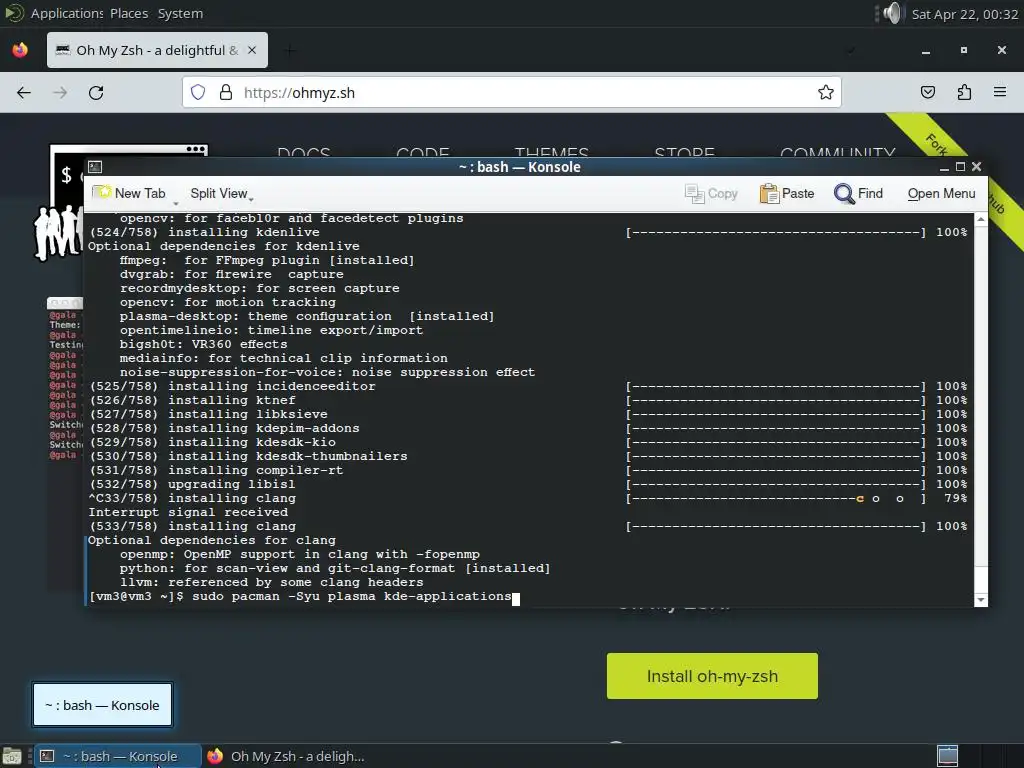1024x768 pixels.
Task: Open the Konsole Open Menu
Action: tap(941, 193)
